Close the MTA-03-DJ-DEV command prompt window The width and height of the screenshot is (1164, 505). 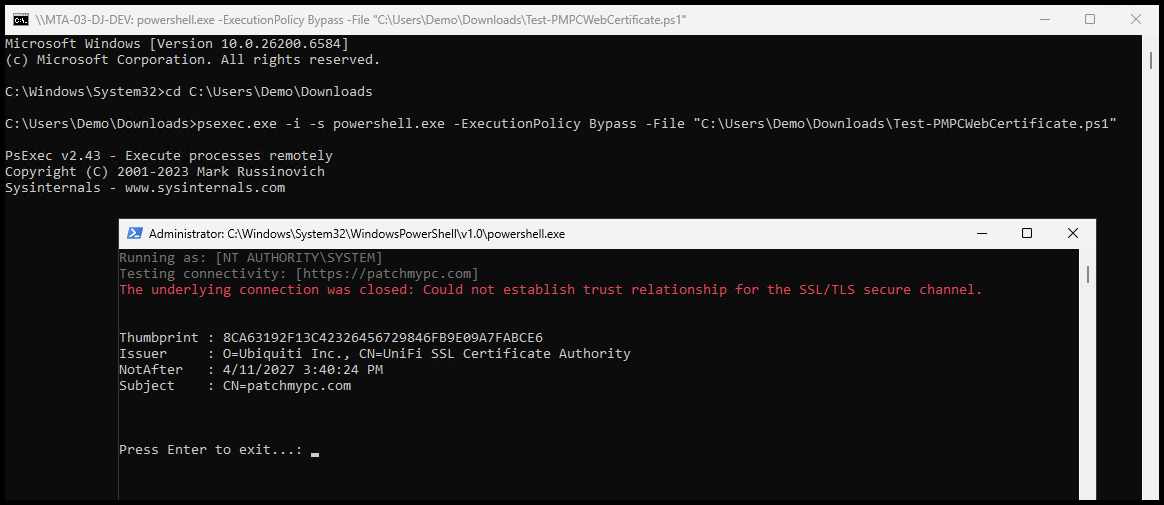tap(1136, 20)
